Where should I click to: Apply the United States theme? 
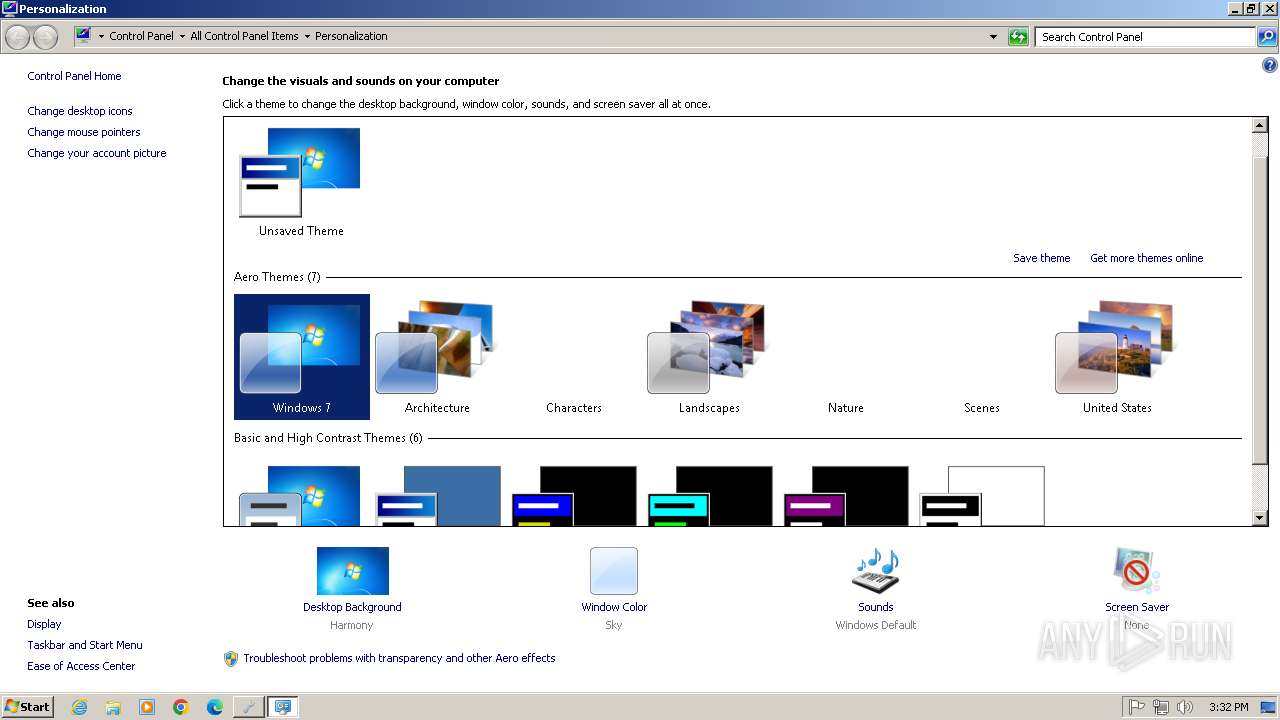coord(1117,357)
